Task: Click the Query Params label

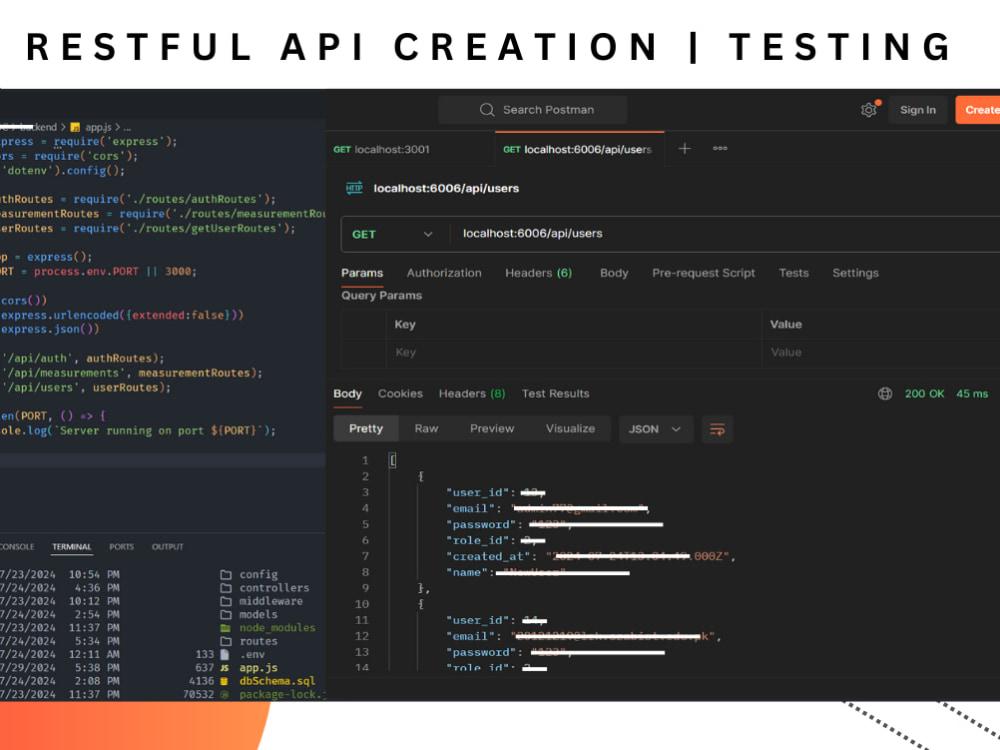Action: pos(381,295)
